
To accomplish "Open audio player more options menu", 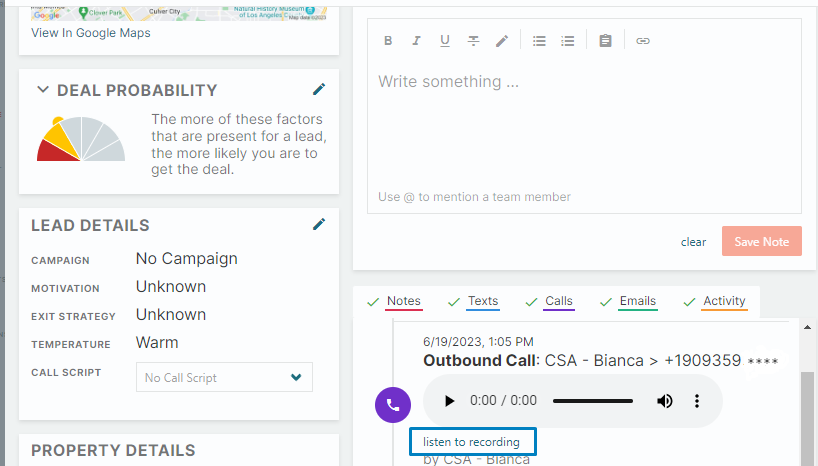I will pos(697,401).
